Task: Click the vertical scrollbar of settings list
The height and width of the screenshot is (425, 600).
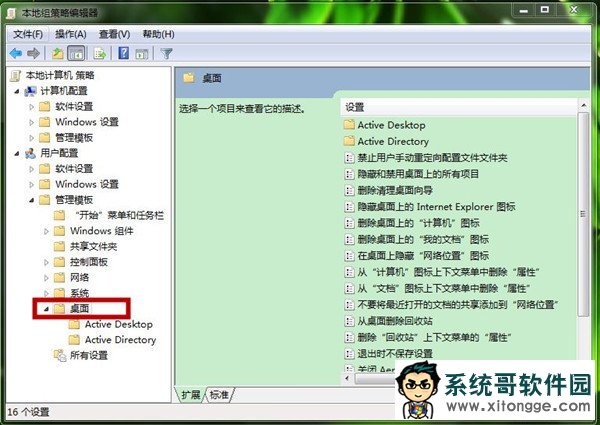Action: point(583,214)
